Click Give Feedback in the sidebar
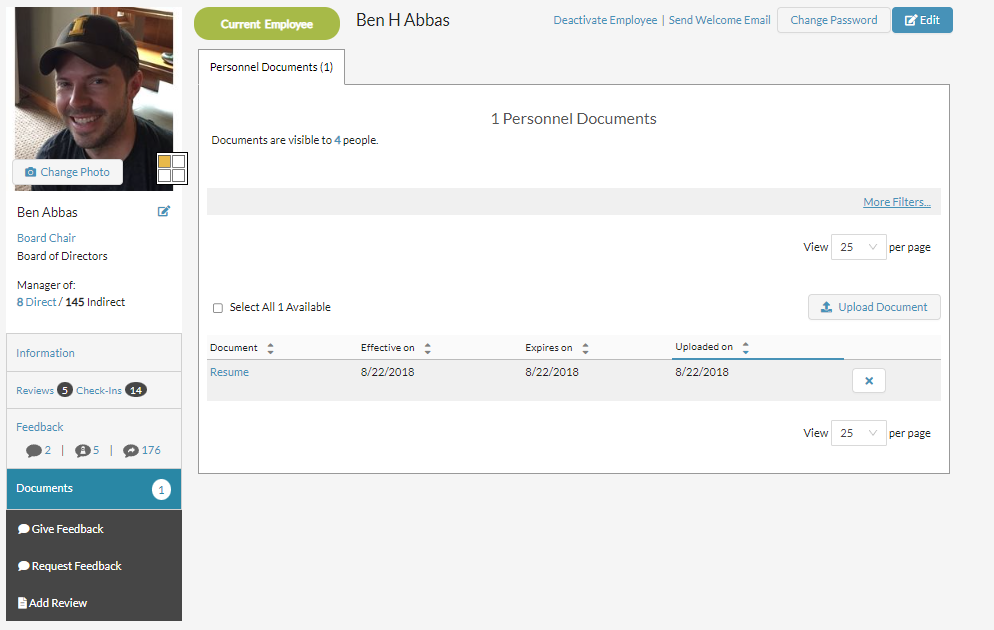Viewport: 994px width, 630px height. pyautogui.click(x=61, y=529)
